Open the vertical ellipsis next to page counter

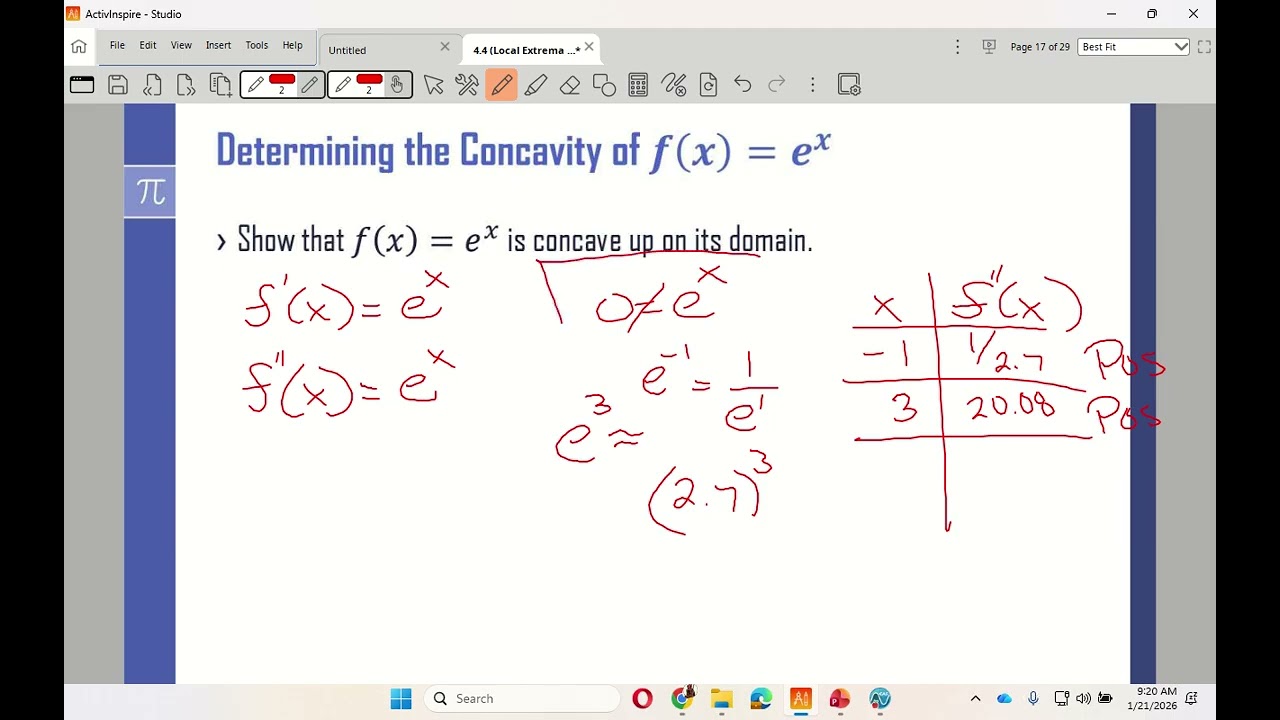click(957, 47)
